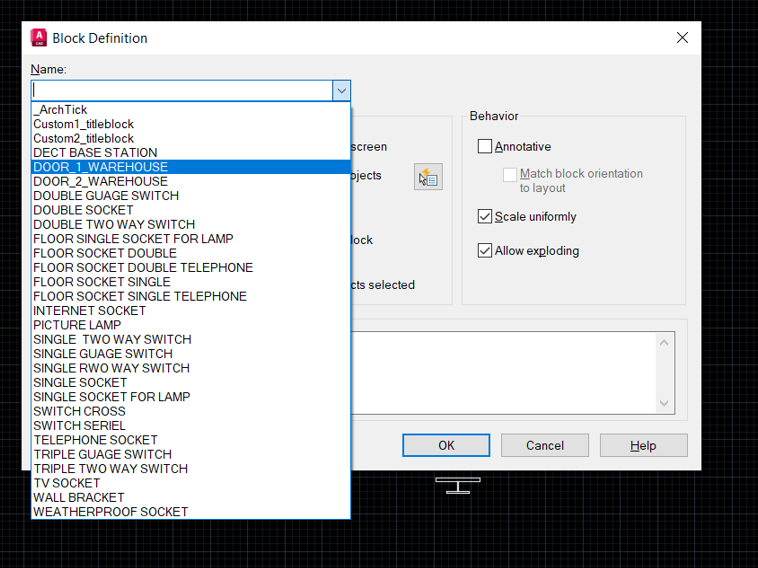Open Help for block definition
This screenshot has width=758, height=568.
click(x=643, y=445)
